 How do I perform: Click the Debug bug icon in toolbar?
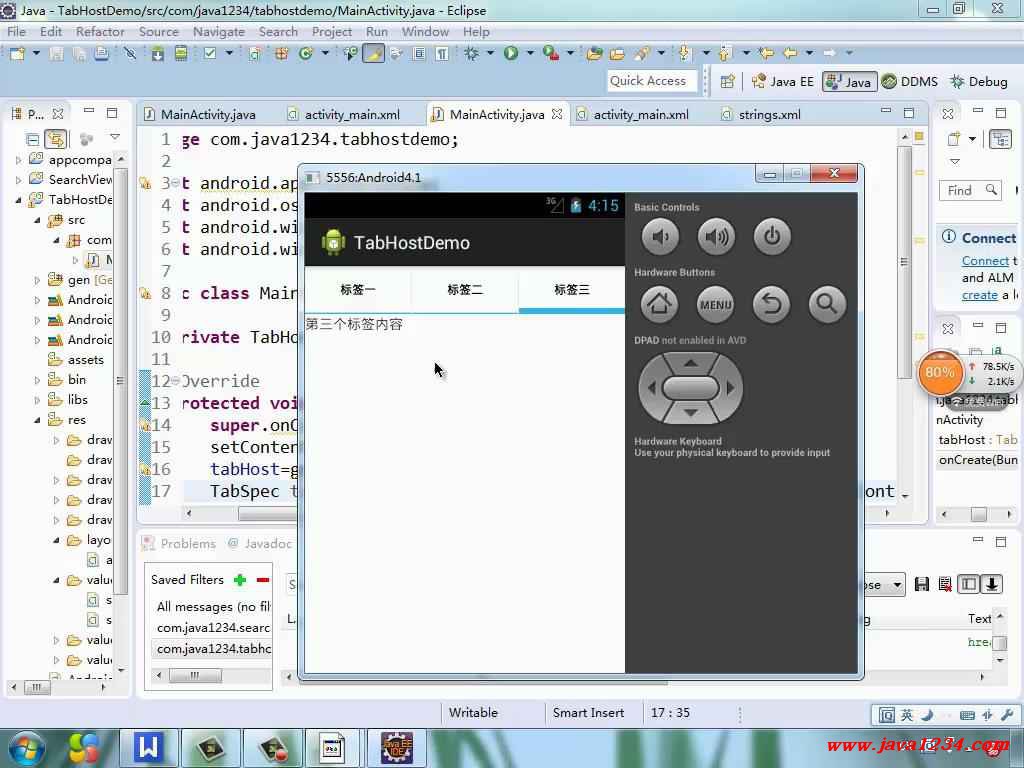pyautogui.click(x=471, y=53)
